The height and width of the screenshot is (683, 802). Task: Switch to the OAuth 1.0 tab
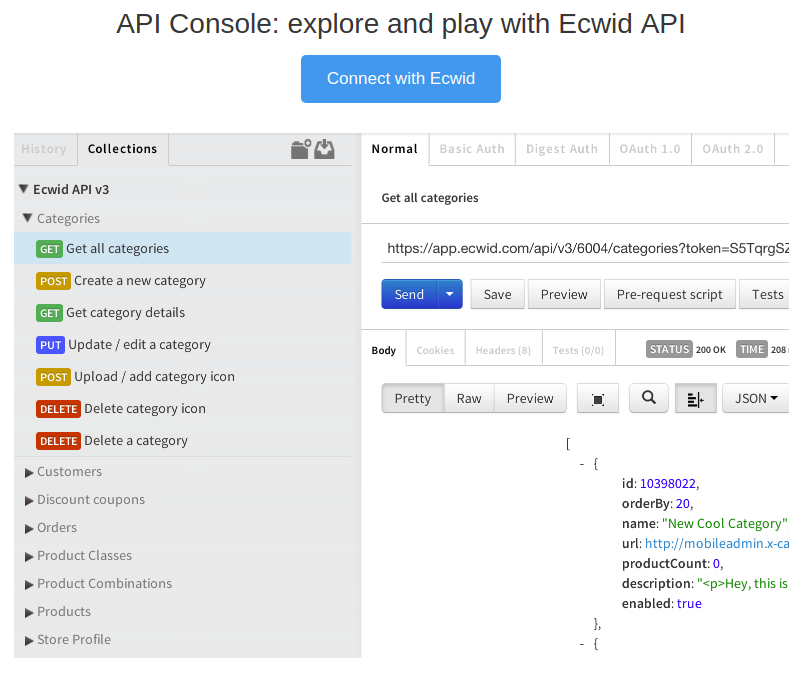tap(650, 149)
